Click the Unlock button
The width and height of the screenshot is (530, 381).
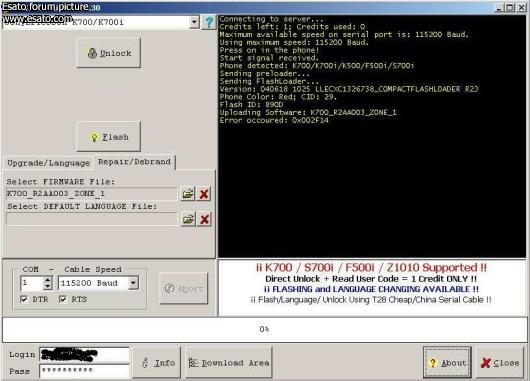pos(109,53)
